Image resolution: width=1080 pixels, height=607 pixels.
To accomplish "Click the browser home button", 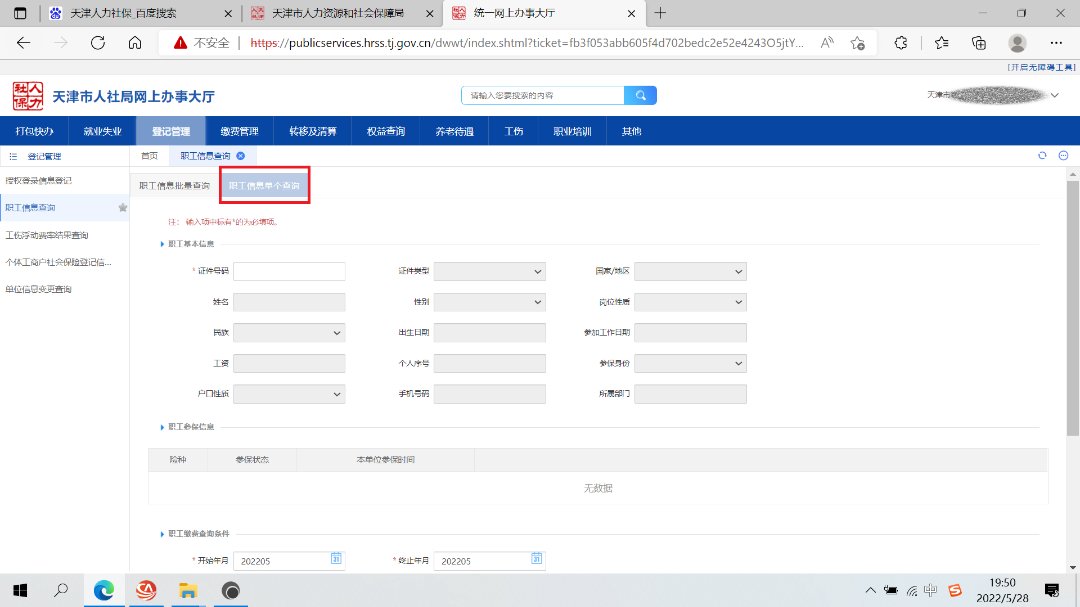I will pyautogui.click(x=135, y=43).
